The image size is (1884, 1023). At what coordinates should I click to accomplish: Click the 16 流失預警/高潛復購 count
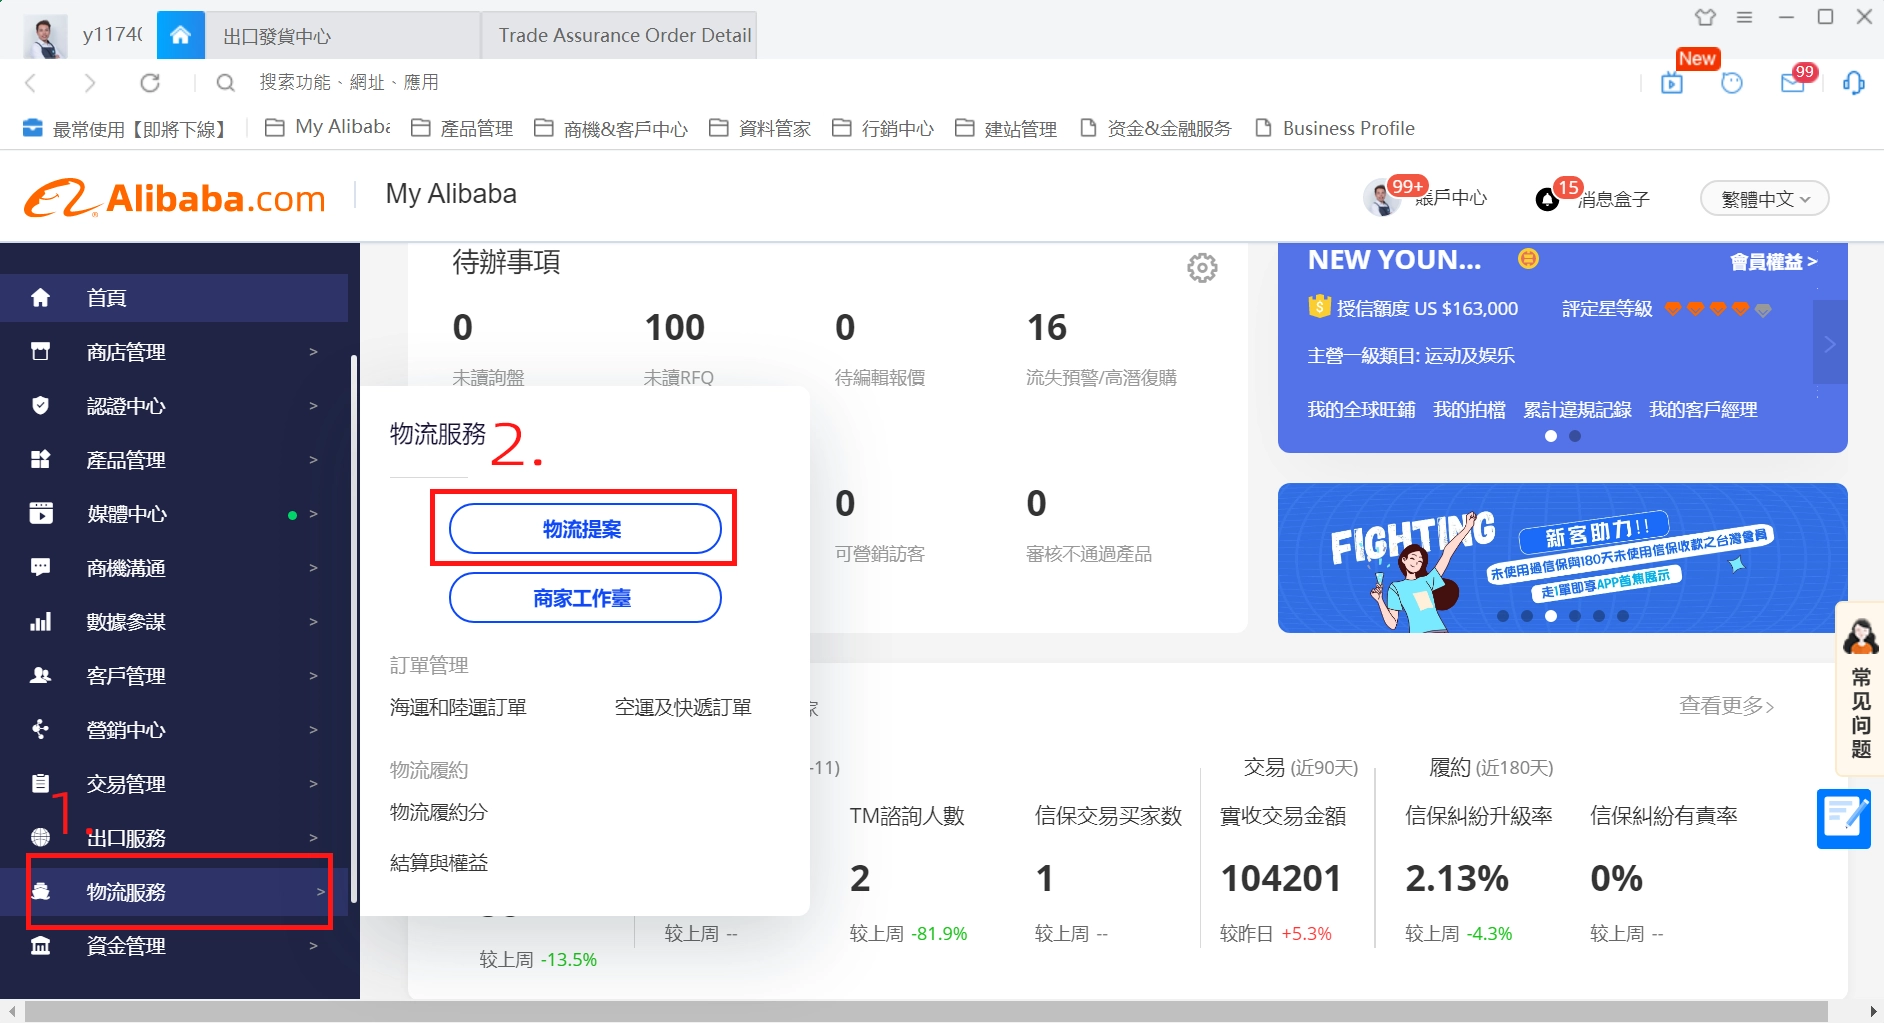click(x=1047, y=327)
